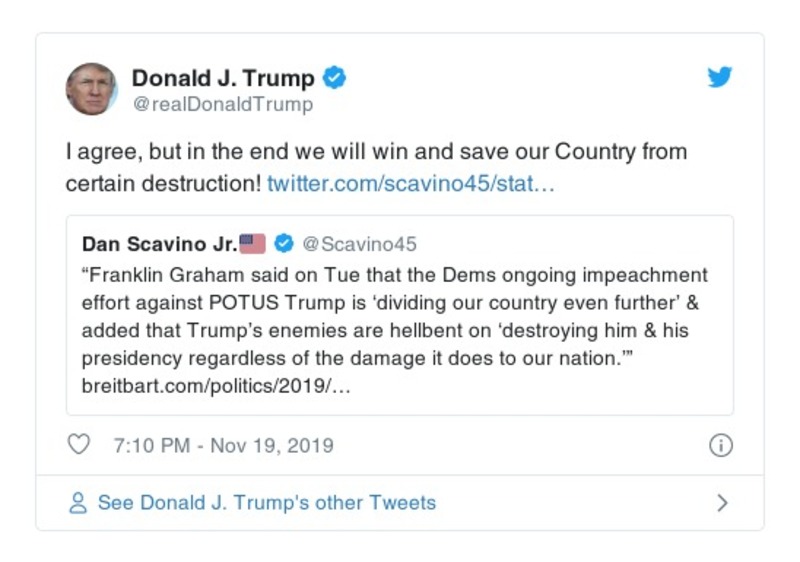Like the tweet with the heart icon
Image resolution: width=800 pixels, height=562 pixels.
coord(79,445)
